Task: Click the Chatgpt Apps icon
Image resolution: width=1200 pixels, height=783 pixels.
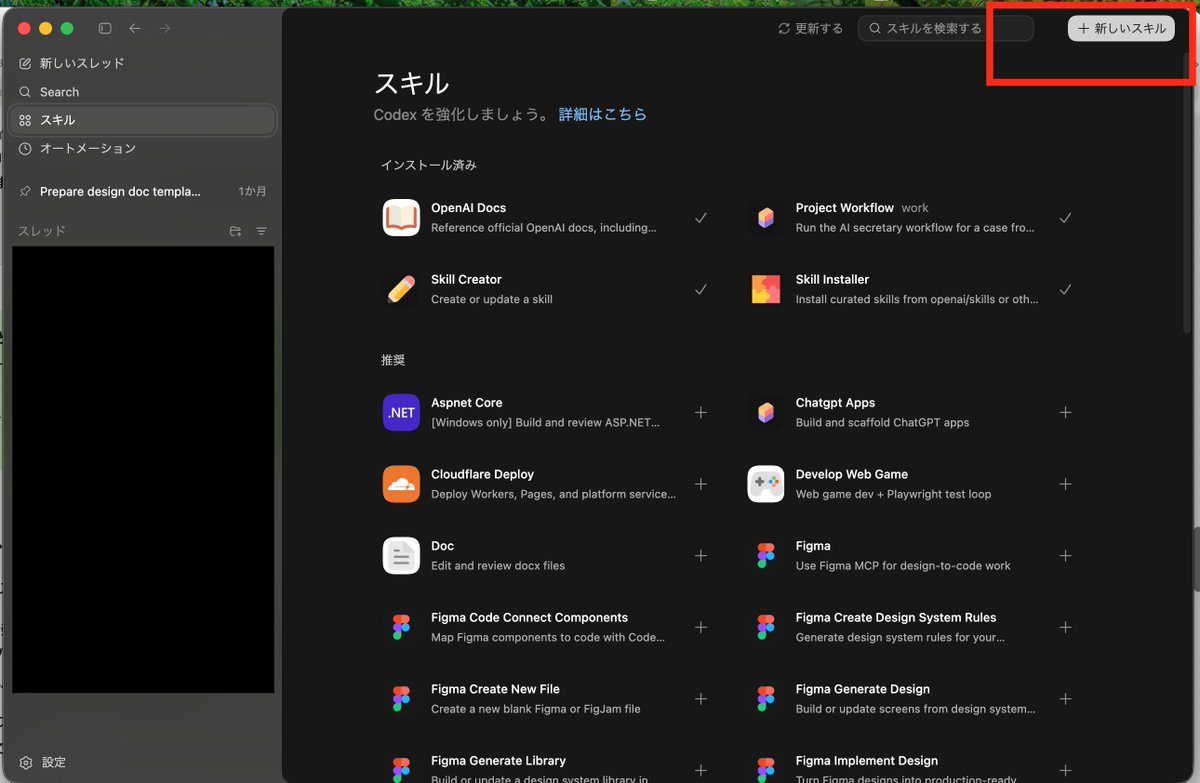Action: (x=766, y=412)
